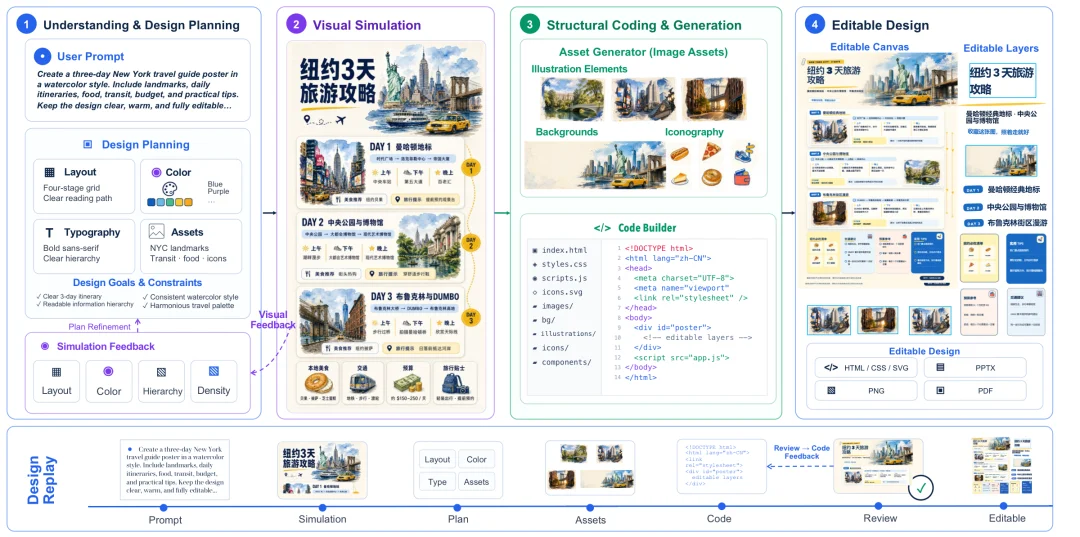Viewport: 1080px width, 537px height.
Task: Click the Type chip in Design Replay
Action: (x=437, y=482)
